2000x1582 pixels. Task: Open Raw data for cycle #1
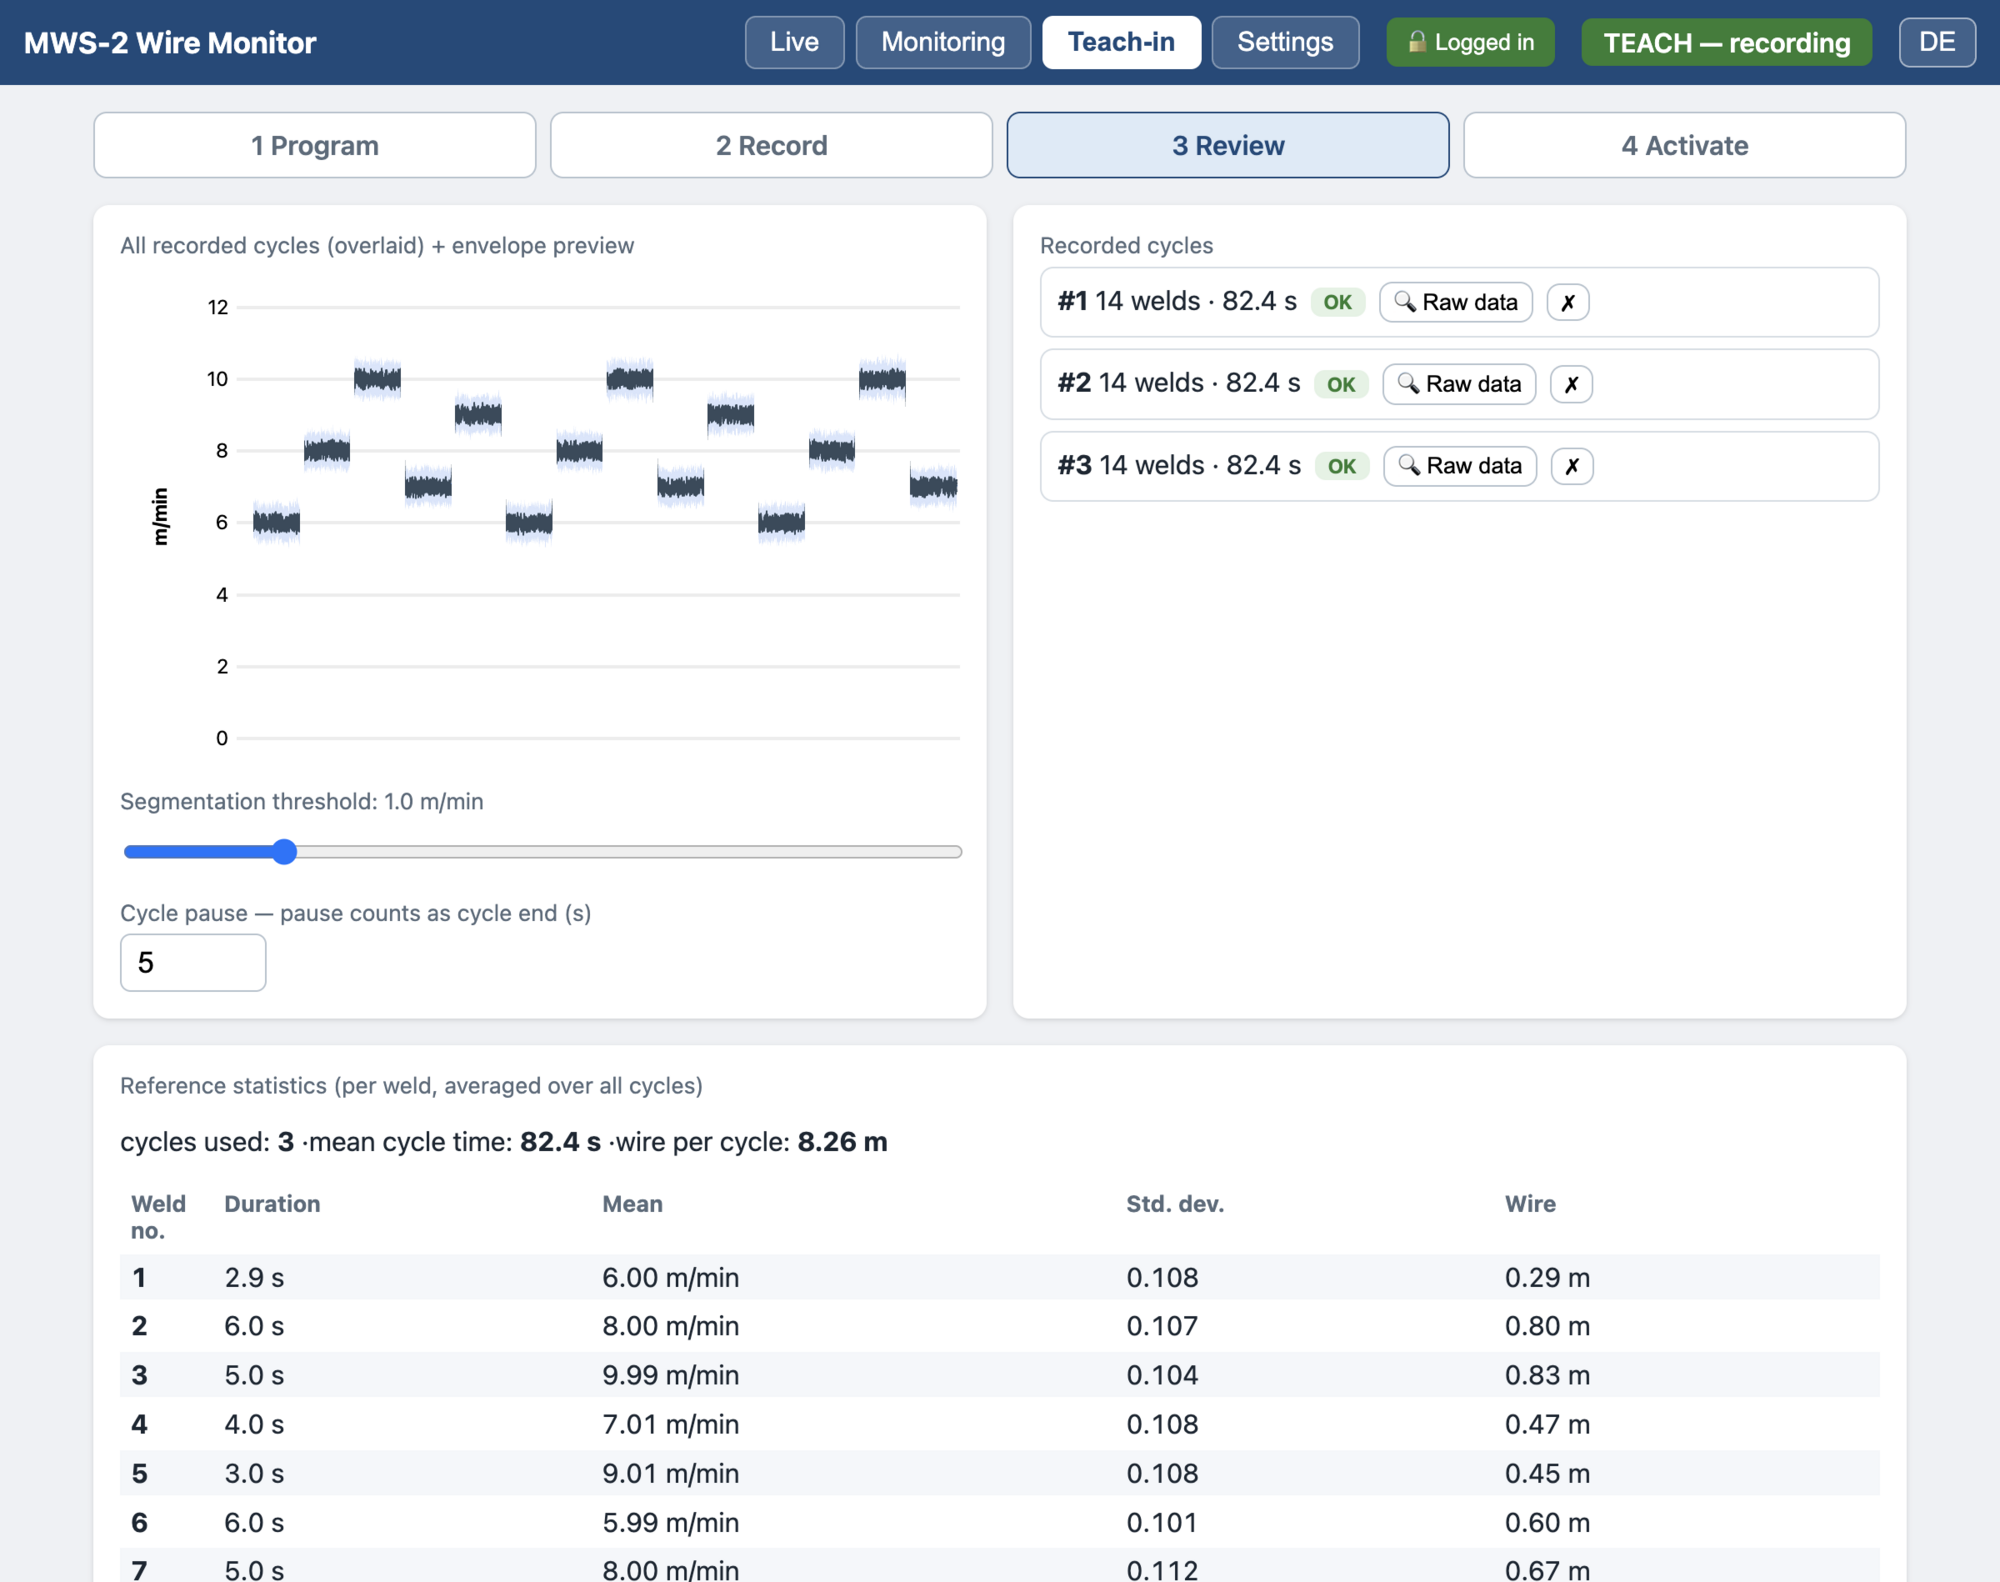coord(1456,302)
